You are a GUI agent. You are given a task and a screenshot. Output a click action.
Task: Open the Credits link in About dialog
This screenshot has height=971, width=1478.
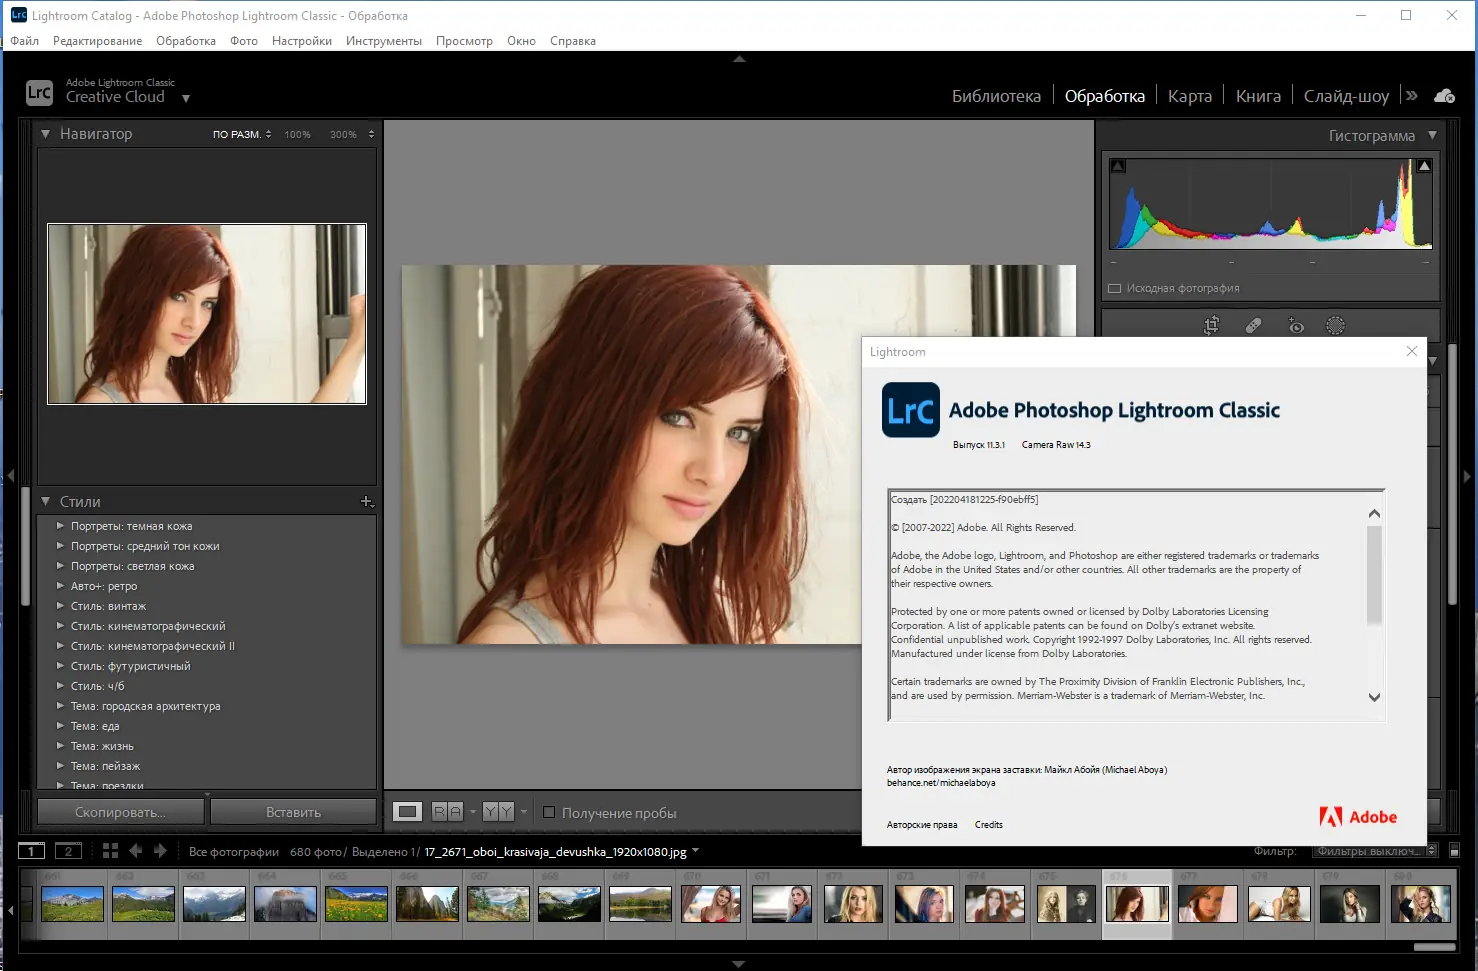click(988, 824)
